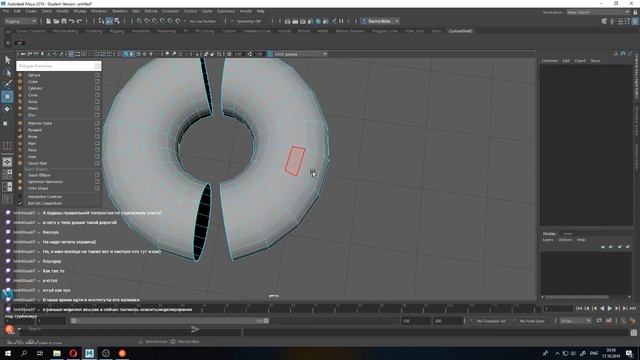Enable Snap to points magnet icon
The image size is (640, 360).
155,21
